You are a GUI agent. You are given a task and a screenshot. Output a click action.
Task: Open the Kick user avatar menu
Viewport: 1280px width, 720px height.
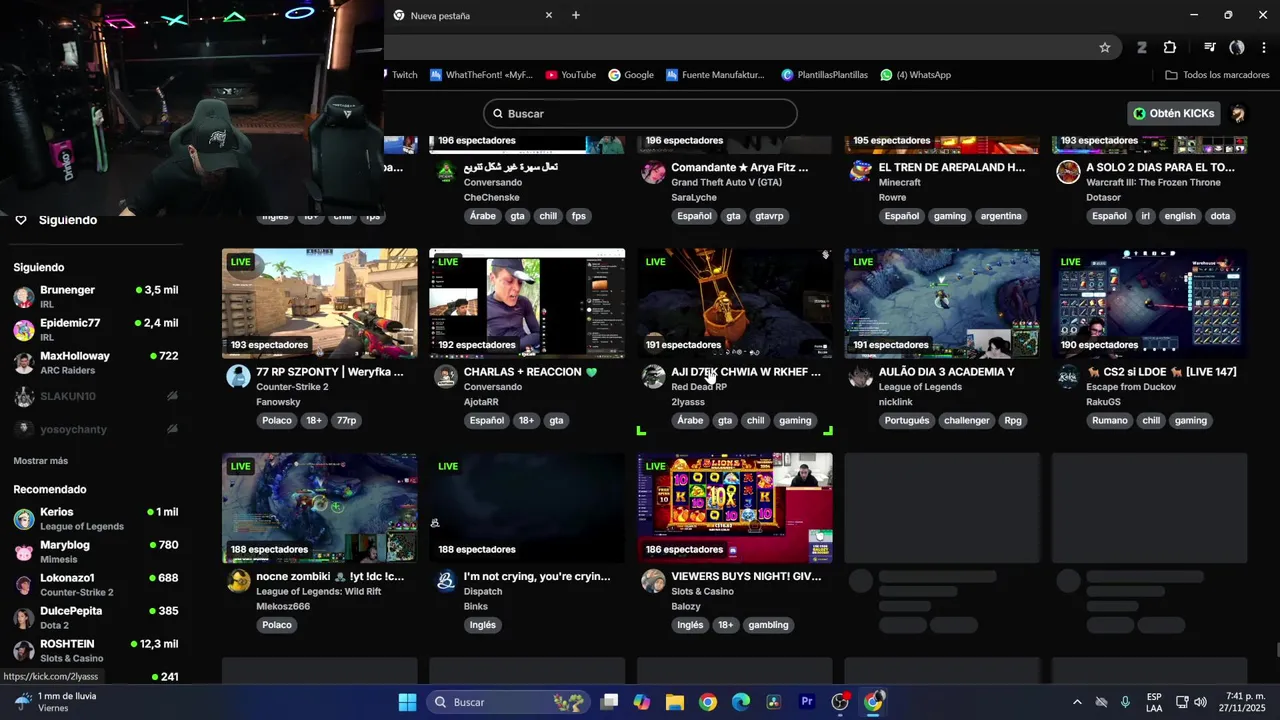coord(1238,114)
